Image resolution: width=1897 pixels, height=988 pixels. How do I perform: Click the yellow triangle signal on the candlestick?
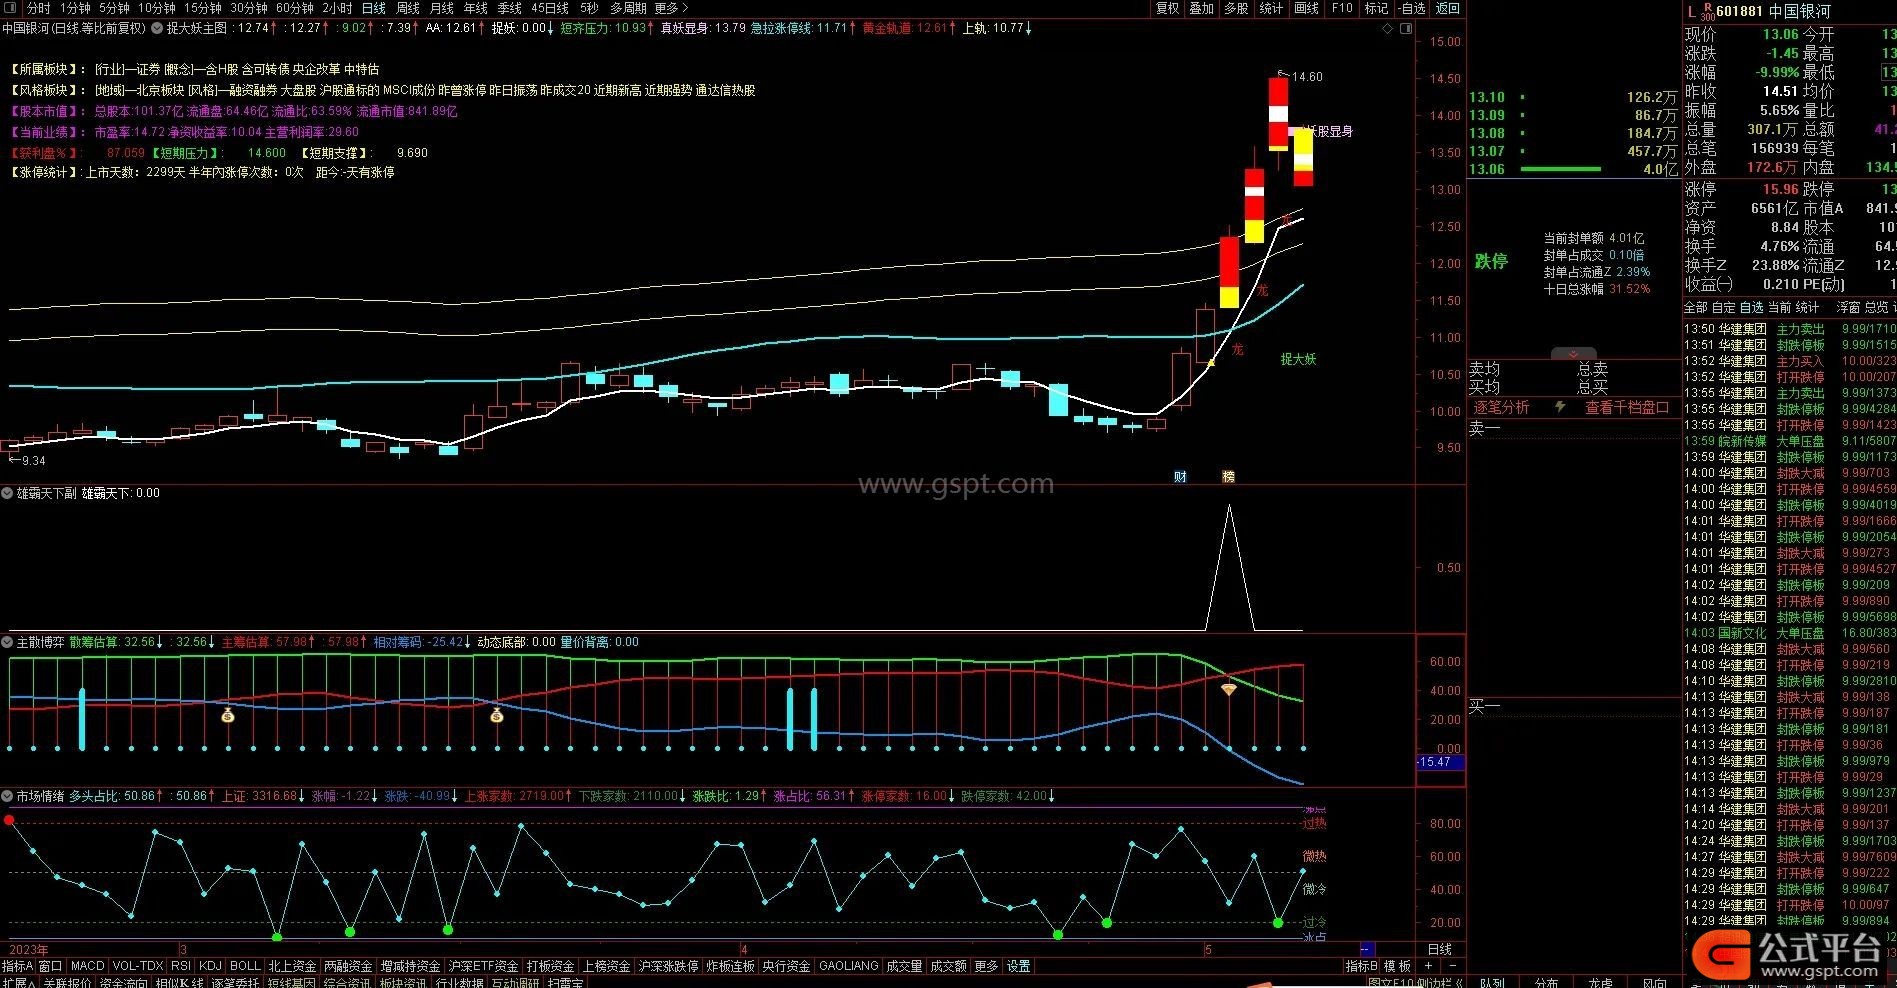tap(1211, 362)
